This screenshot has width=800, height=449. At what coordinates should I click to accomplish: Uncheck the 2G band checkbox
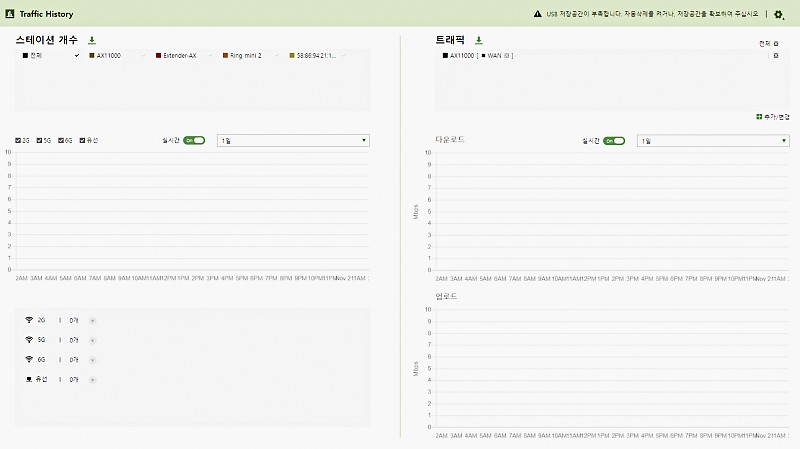[18, 140]
